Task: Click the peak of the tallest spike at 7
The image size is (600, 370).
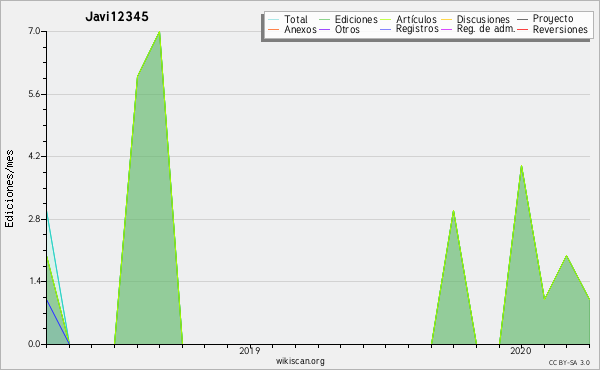Action: [x=160, y=32]
